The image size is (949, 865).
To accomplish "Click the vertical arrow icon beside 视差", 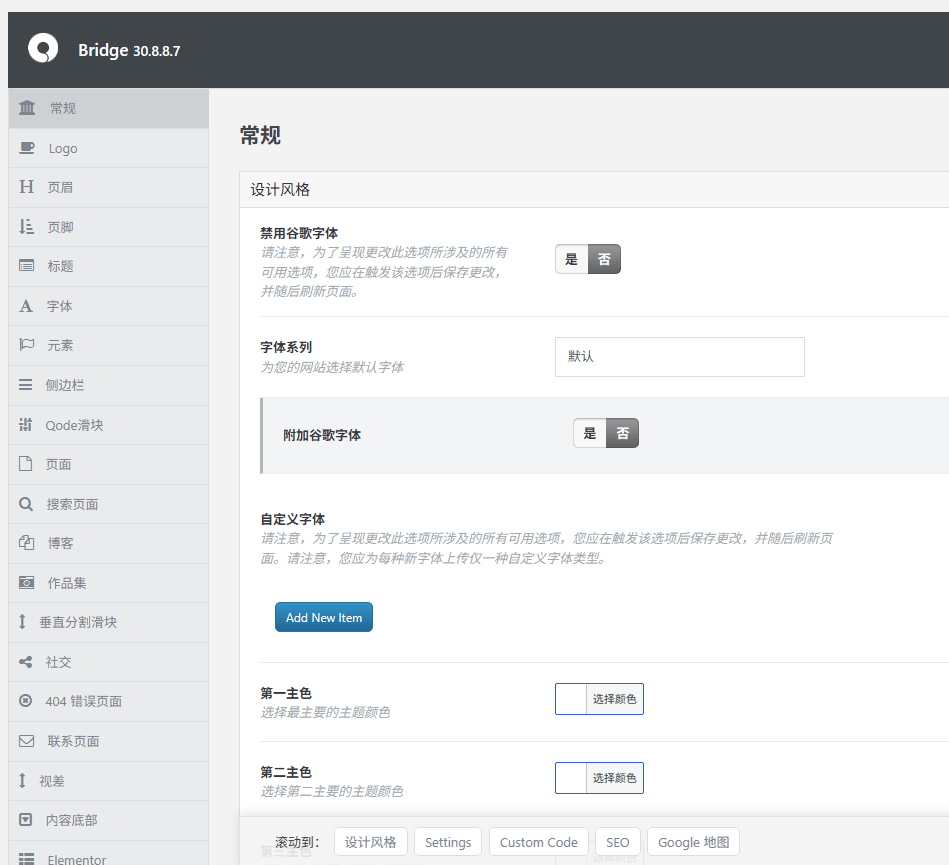I will 22,781.
